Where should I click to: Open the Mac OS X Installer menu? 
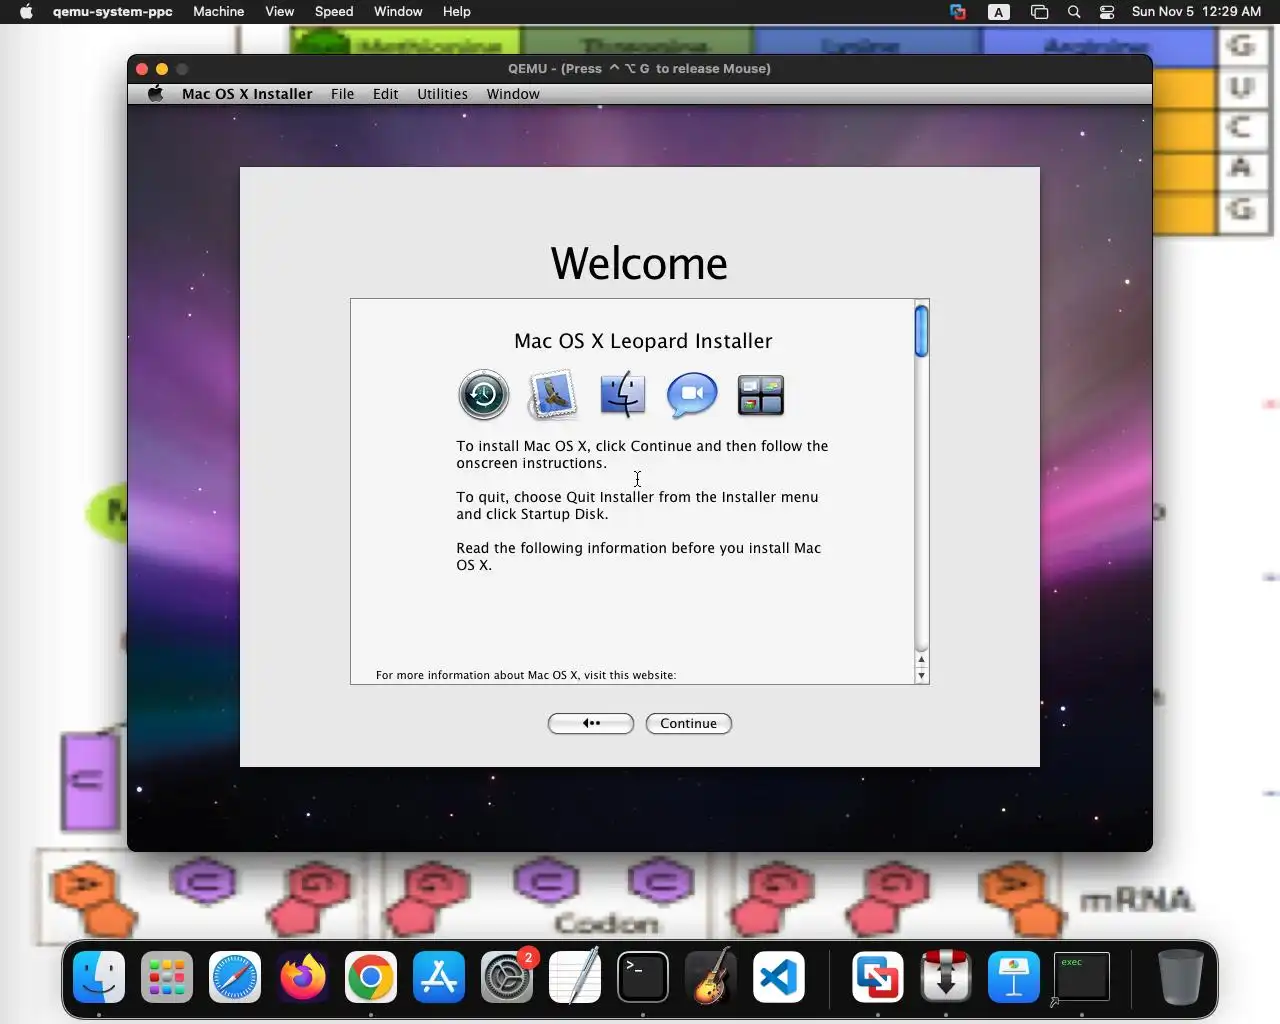pos(247,94)
